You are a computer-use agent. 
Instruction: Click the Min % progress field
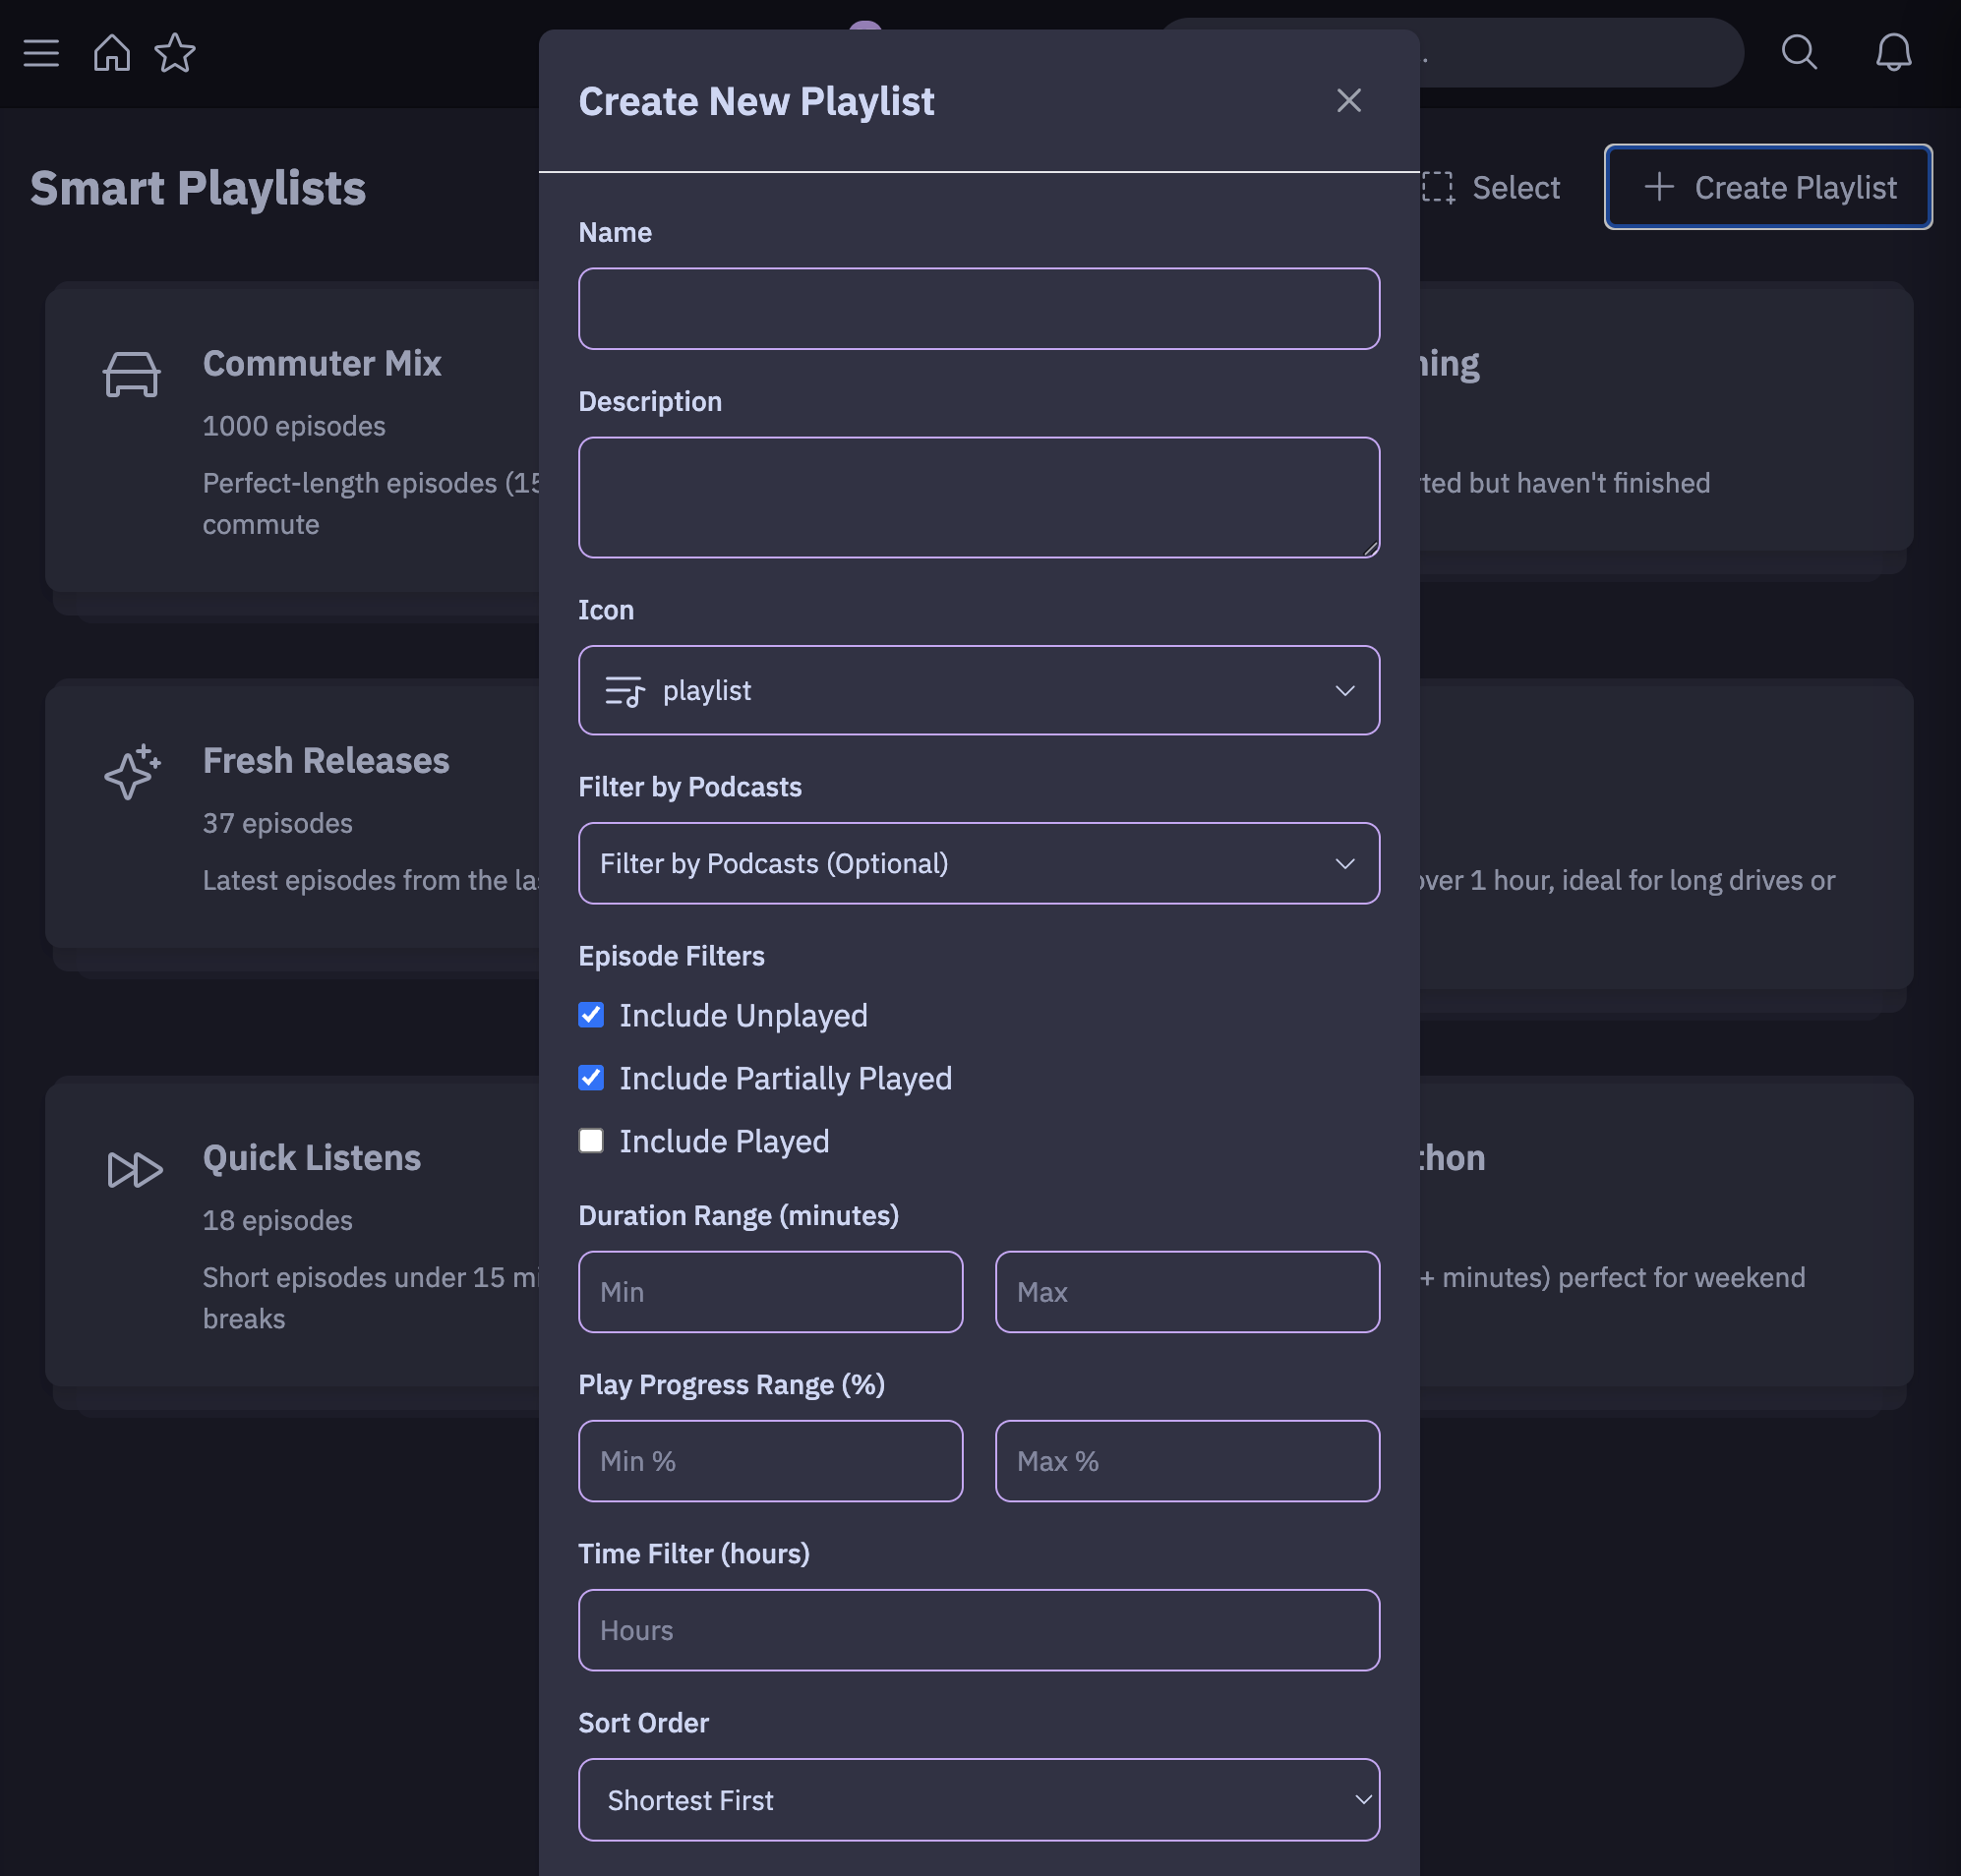(x=770, y=1461)
